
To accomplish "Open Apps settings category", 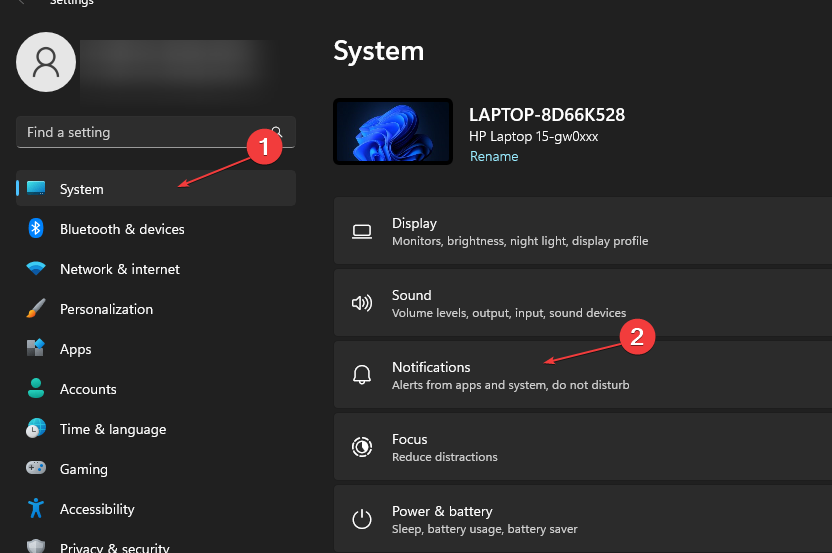I will [156, 349].
